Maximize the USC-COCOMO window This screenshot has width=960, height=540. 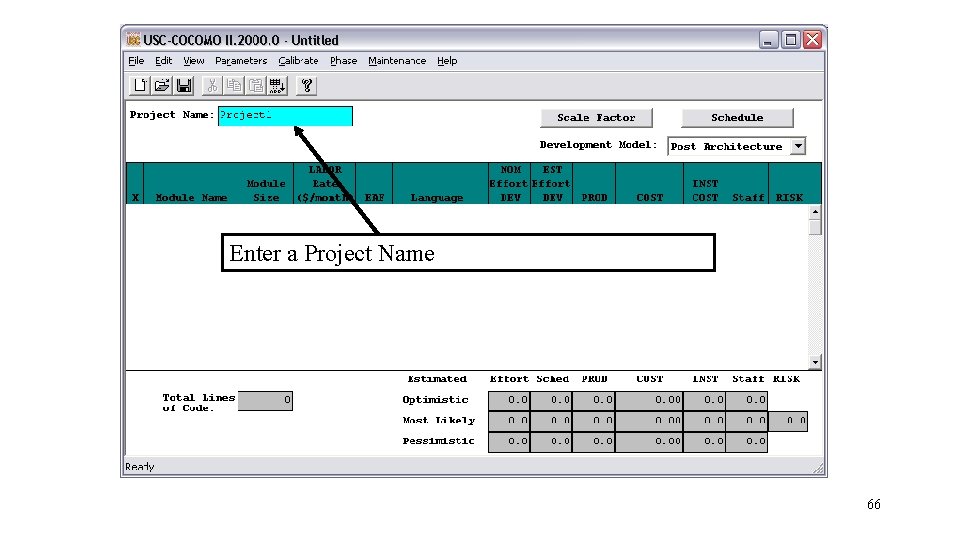790,40
